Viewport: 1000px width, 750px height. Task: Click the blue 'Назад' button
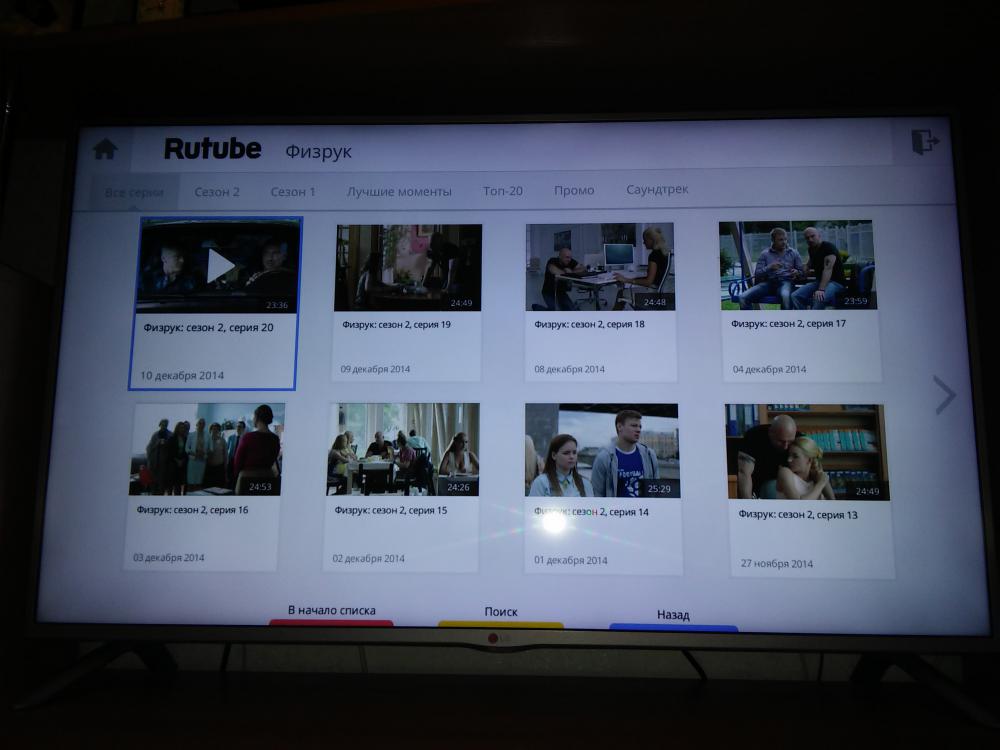coord(673,619)
